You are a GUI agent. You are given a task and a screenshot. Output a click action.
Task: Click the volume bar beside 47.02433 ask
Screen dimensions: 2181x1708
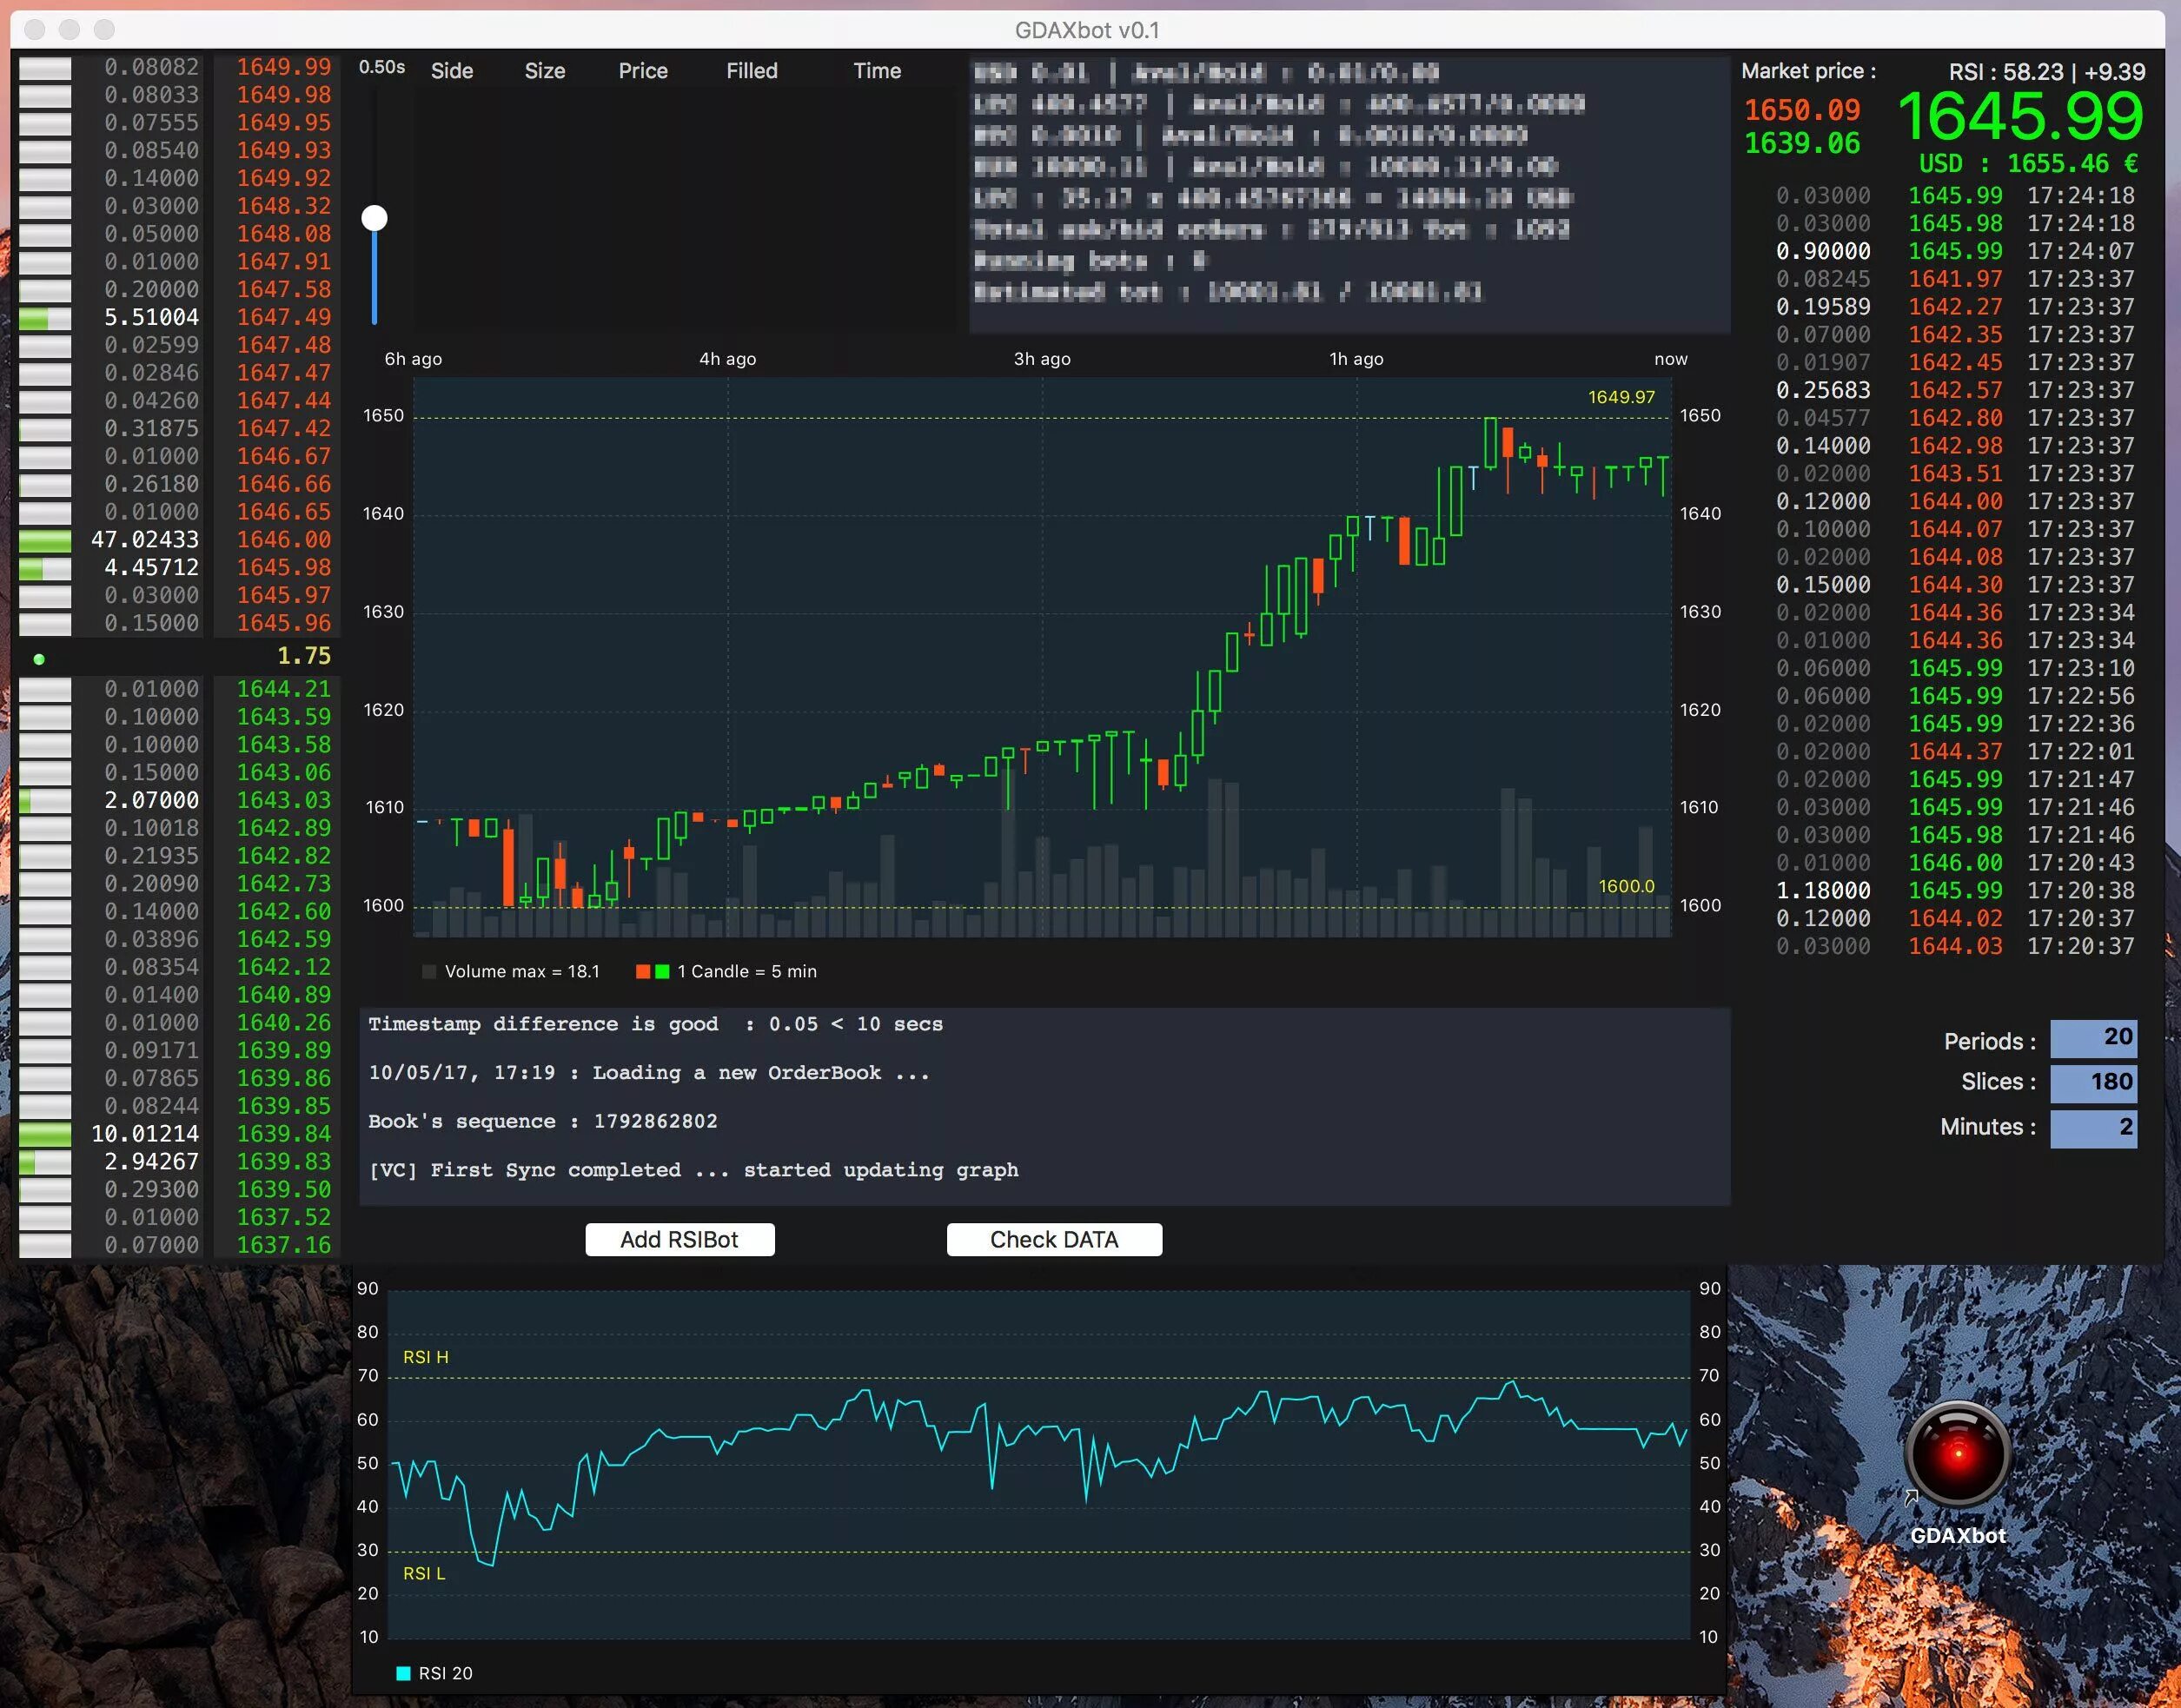click(45, 540)
